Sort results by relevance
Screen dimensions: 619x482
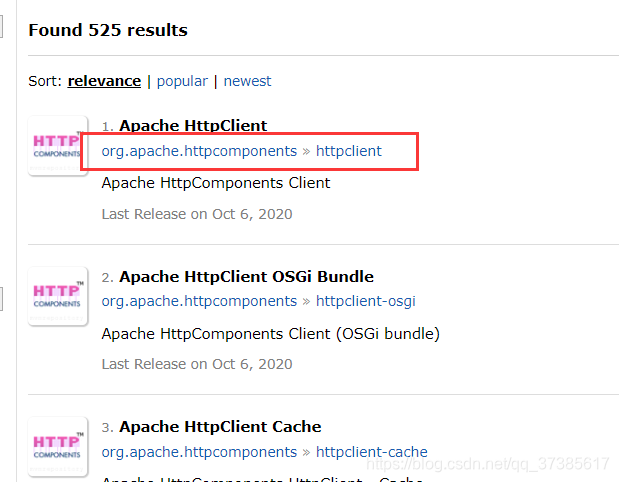click(104, 81)
